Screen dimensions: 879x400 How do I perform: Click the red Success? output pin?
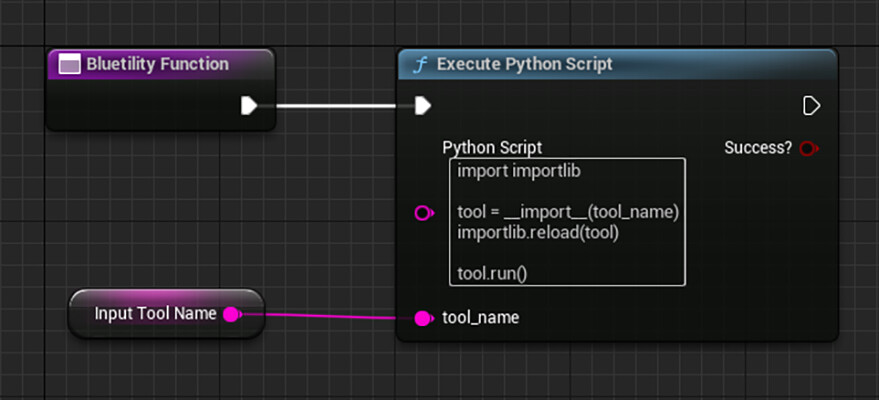click(x=808, y=148)
